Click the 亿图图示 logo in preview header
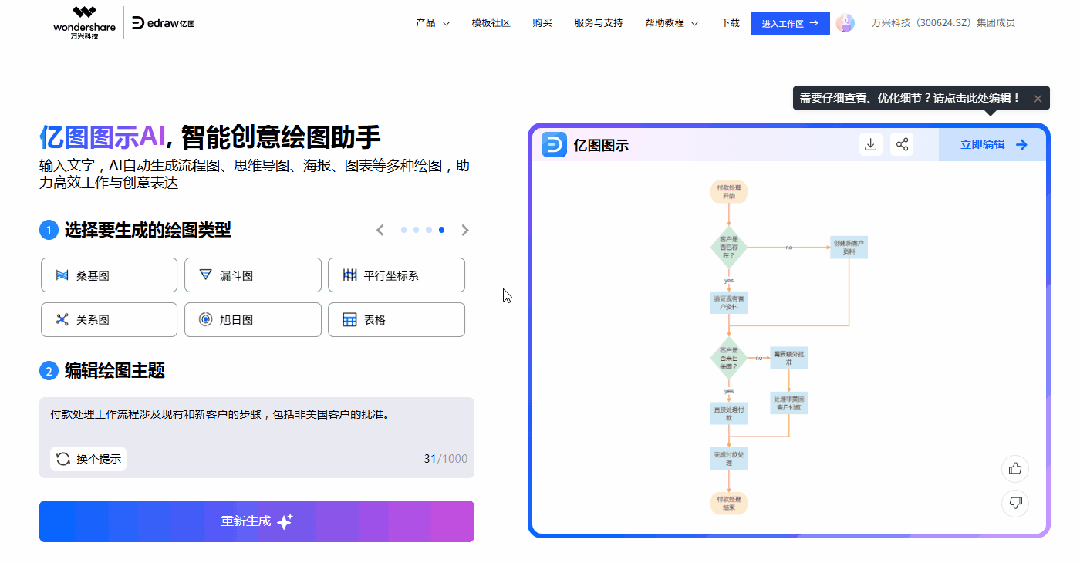The height and width of the screenshot is (563, 1080). [x=585, y=145]
